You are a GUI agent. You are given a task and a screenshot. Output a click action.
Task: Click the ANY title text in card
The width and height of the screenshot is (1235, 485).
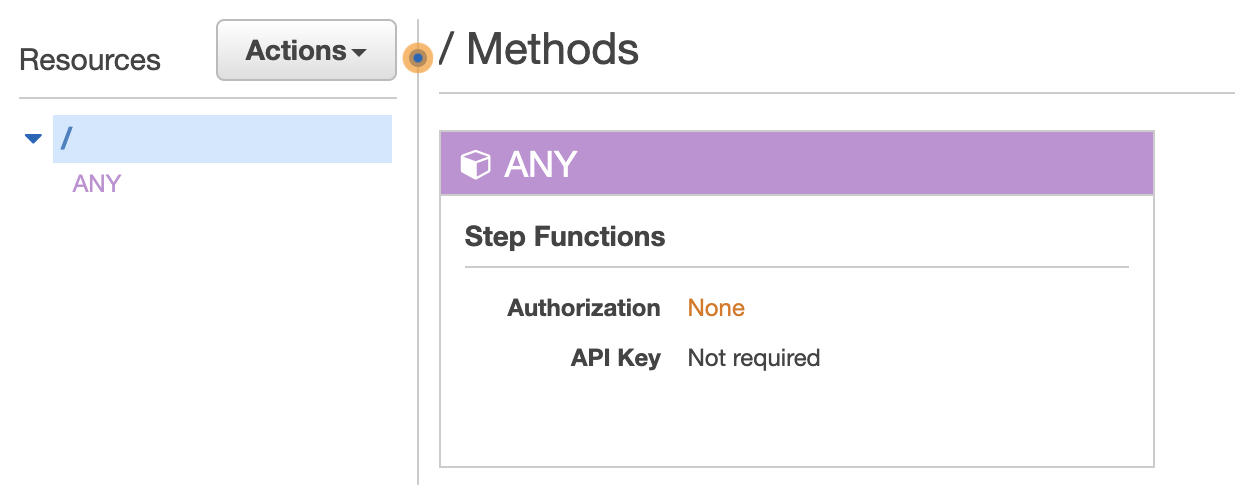coord(541,164)
